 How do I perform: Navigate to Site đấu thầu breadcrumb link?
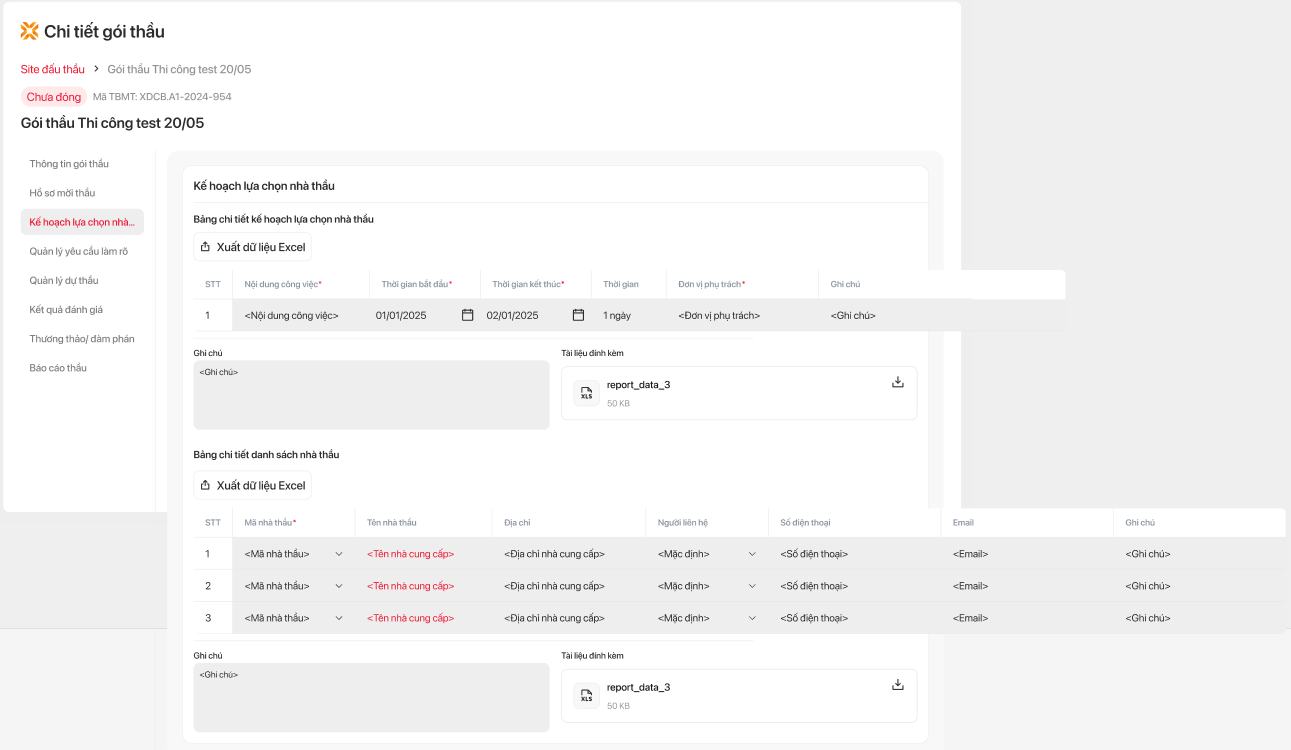[x=53, y=69]
